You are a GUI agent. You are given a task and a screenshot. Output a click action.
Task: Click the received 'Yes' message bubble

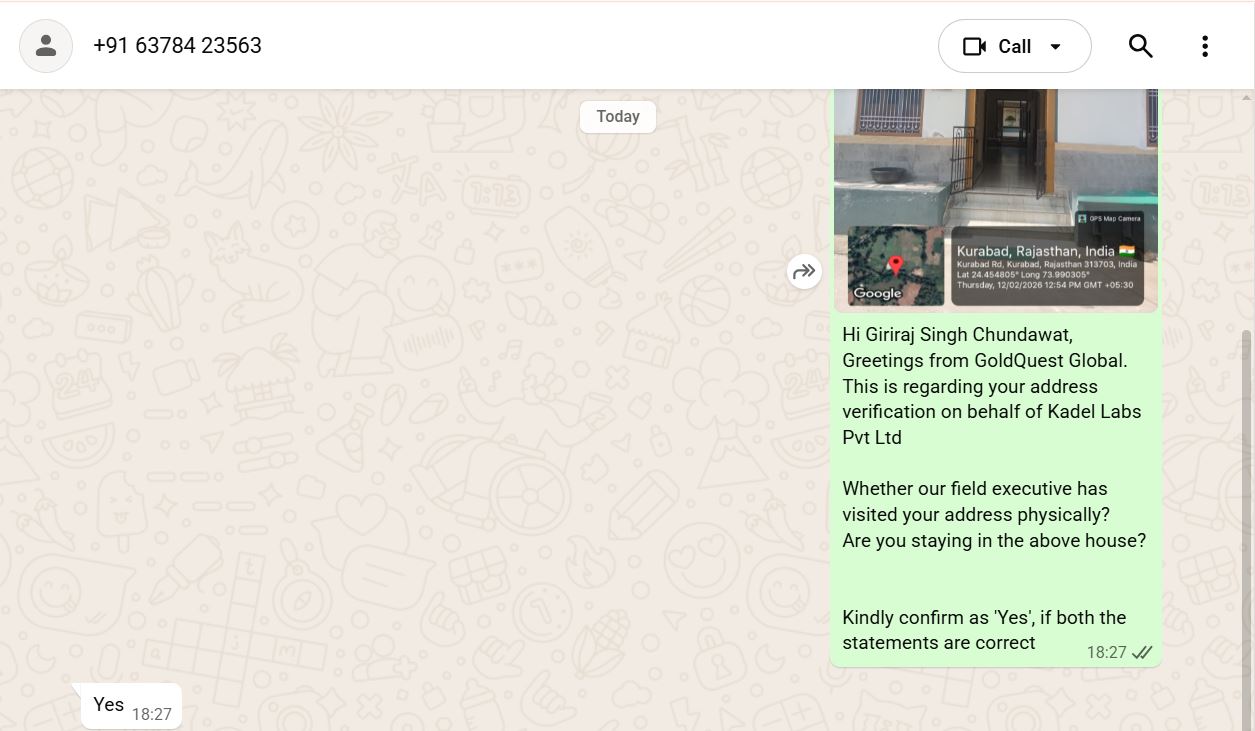tap(109, 705)
